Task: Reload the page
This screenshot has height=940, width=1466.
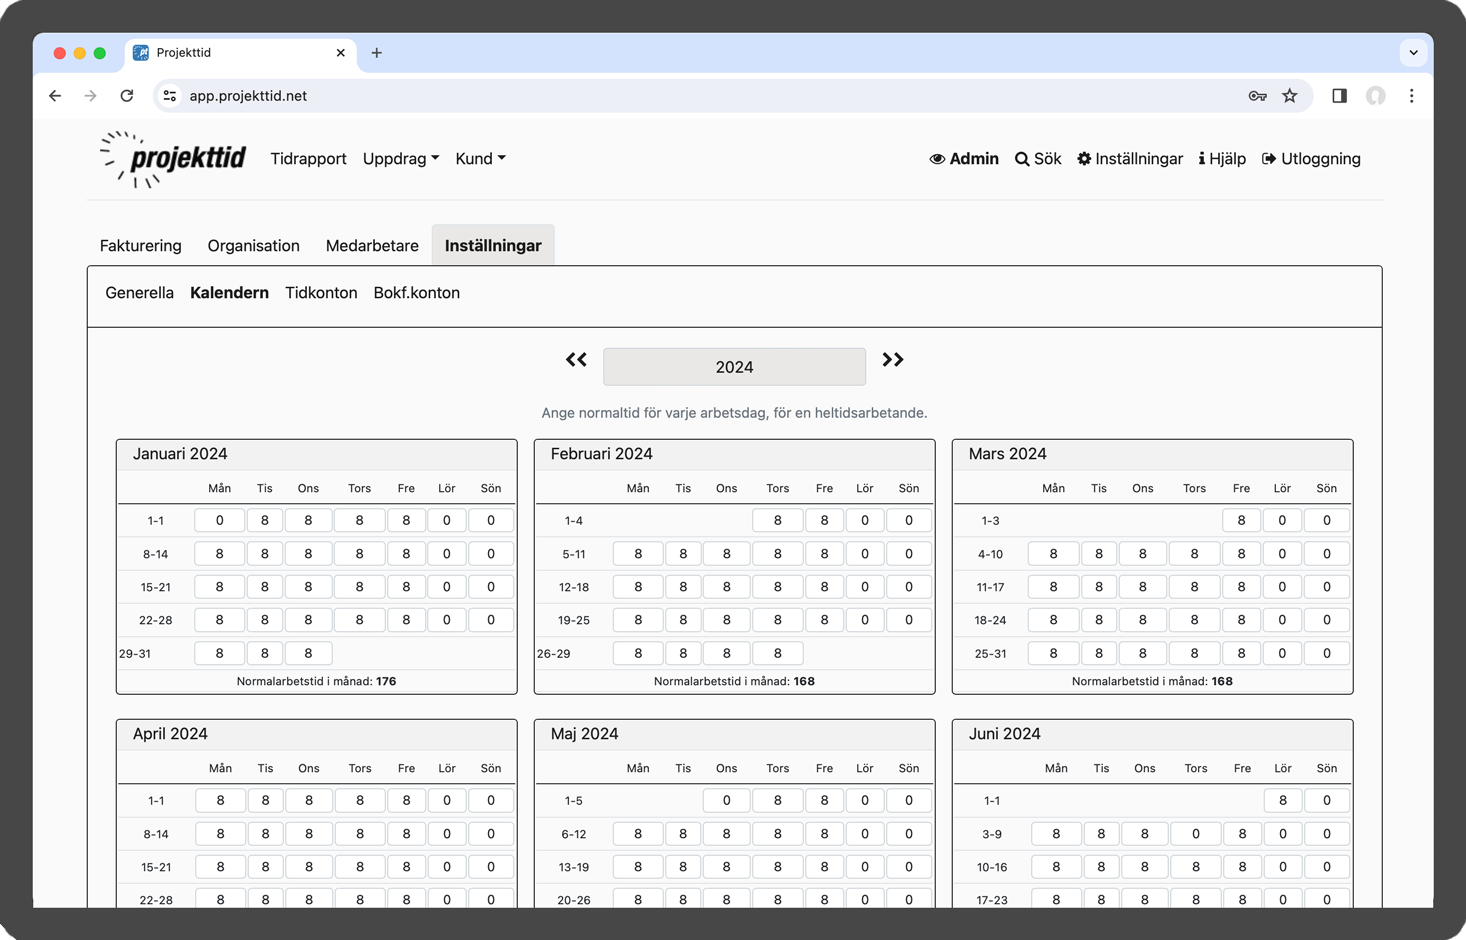Action: (x=127, y=96)
